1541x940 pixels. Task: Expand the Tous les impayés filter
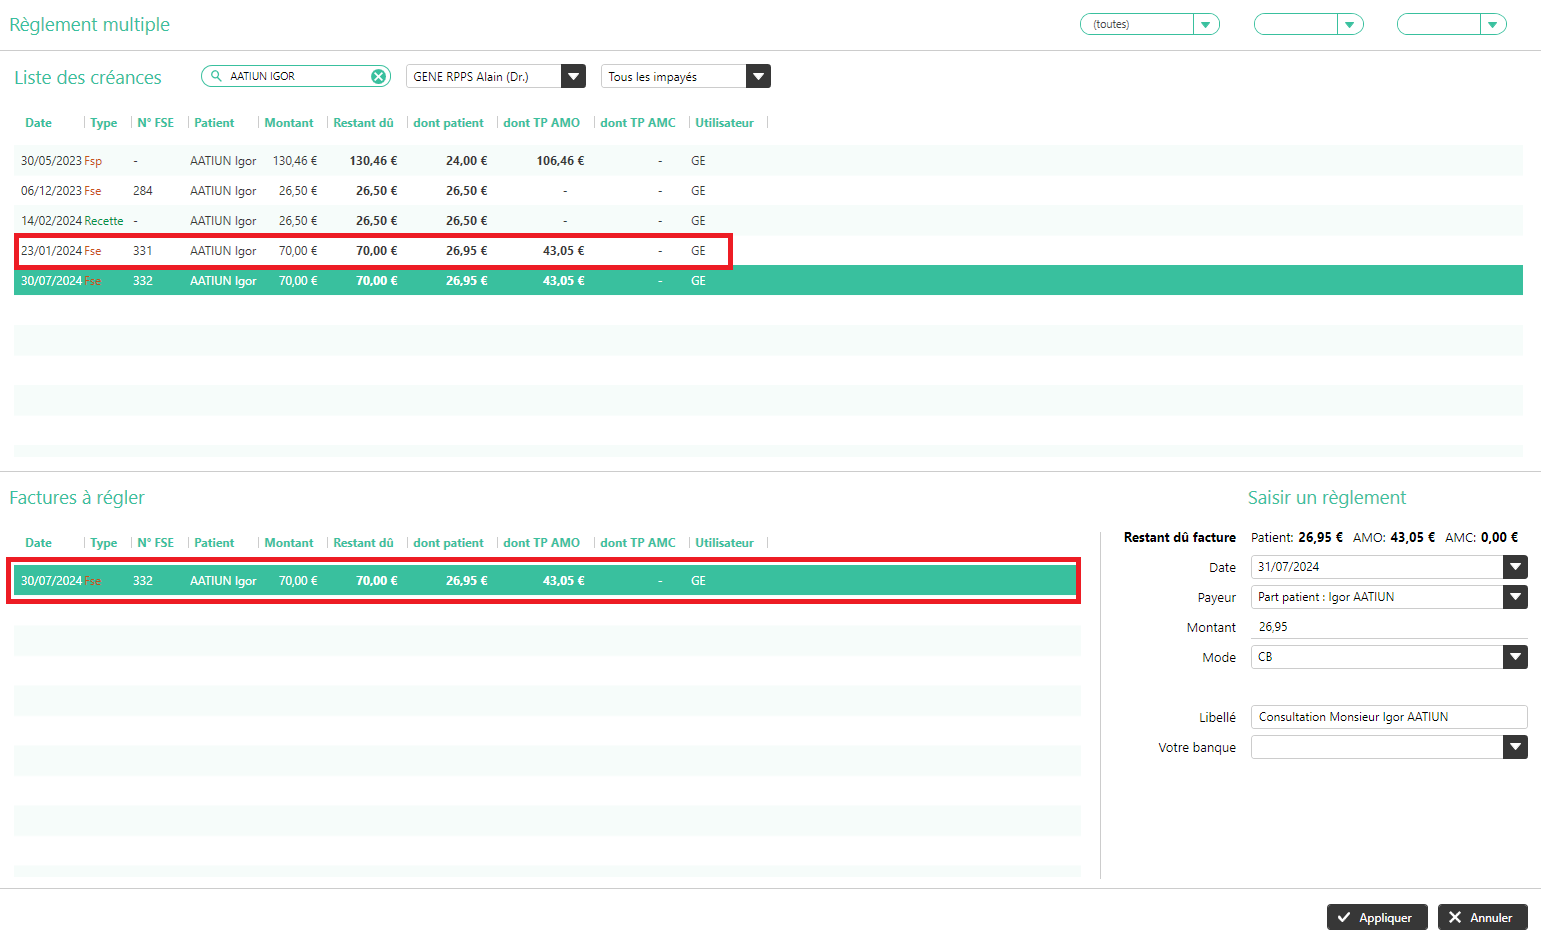(758, 76)
